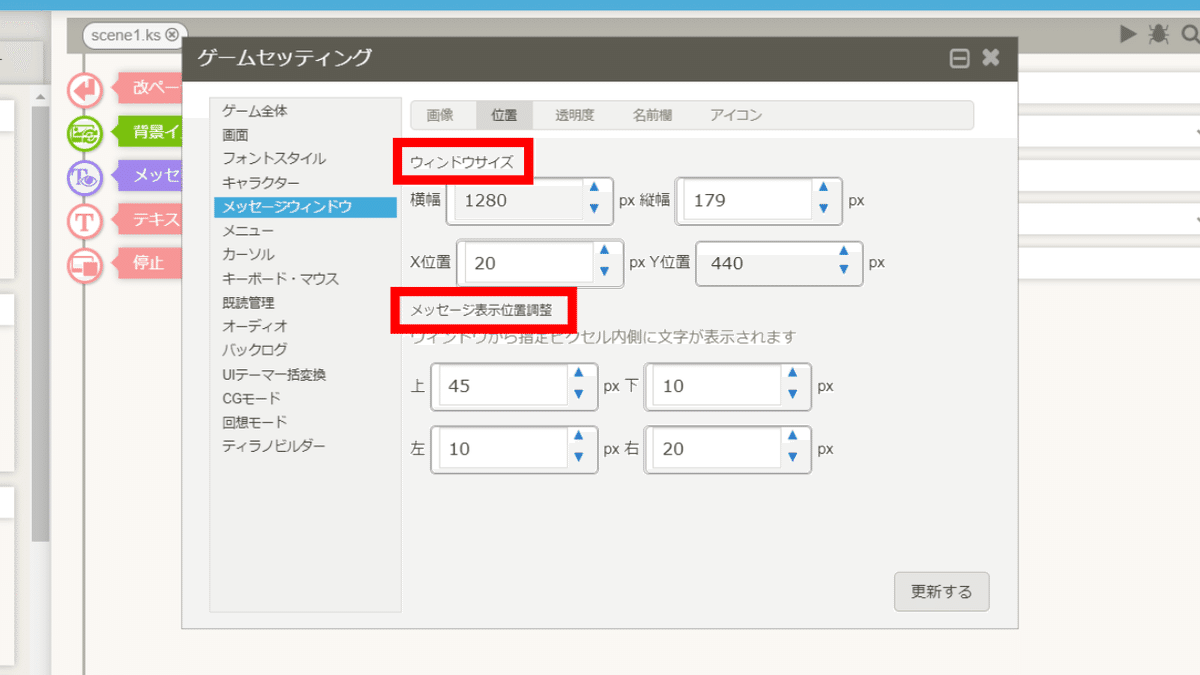
Task: Open メニュー settings category
Action: click(248, 231)
